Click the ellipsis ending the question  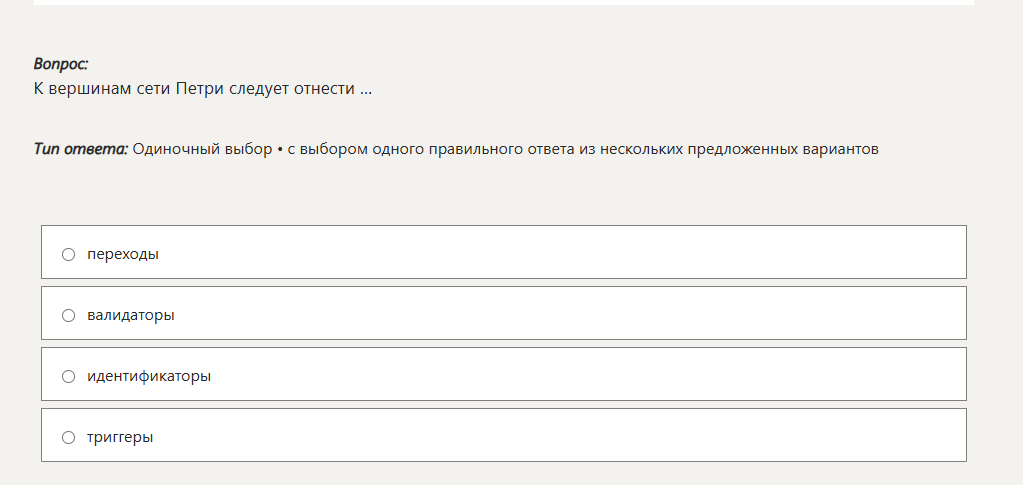(366, 90)
